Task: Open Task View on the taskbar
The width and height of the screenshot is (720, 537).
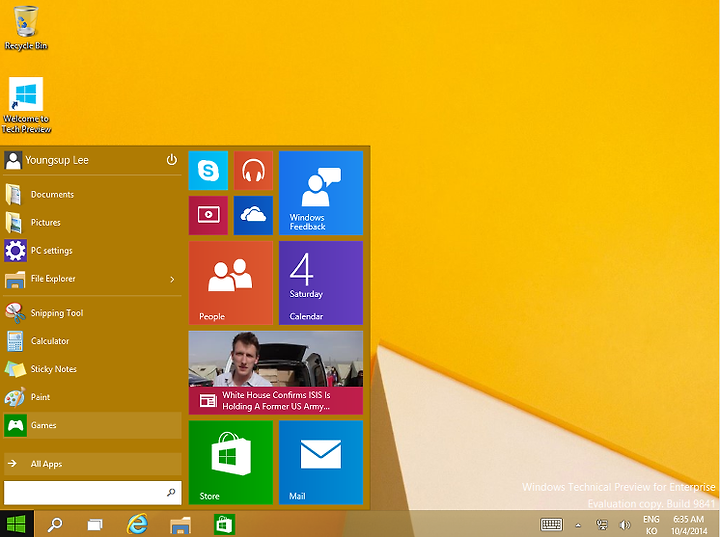Action: [x=95, y=524]
